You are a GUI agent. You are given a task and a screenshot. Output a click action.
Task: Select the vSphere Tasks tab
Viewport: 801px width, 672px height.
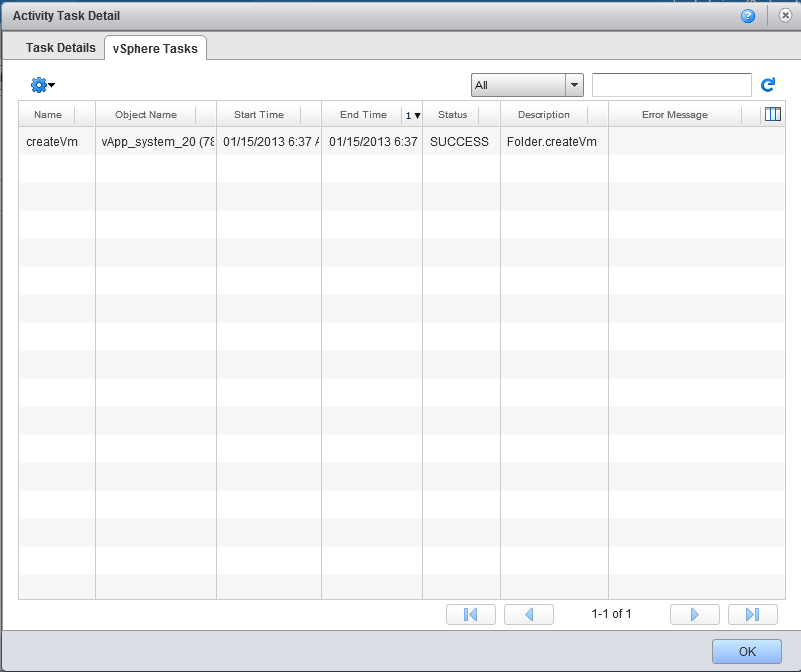pos(155,49)
